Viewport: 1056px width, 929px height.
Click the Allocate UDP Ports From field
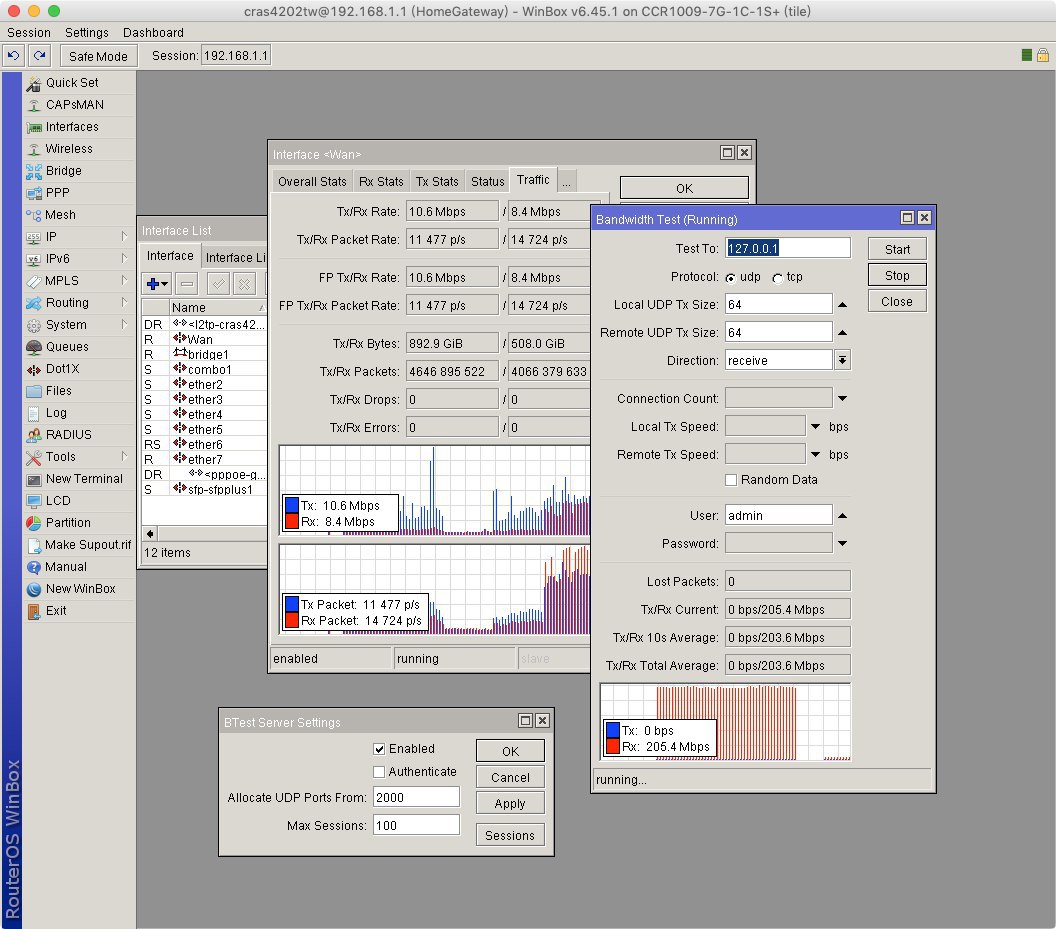coord(416,798)
